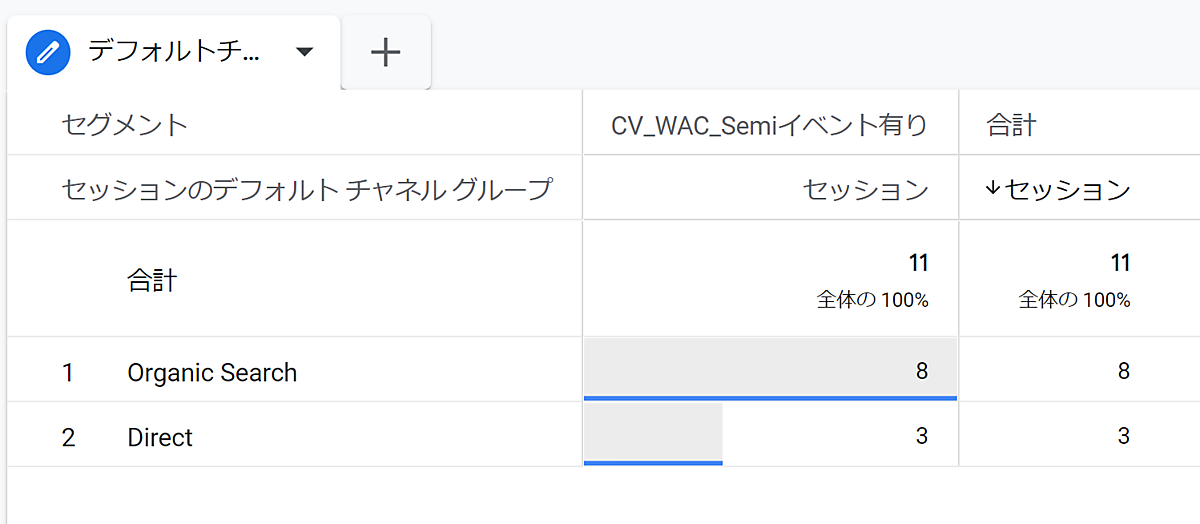
Task: Toggle sort on ↓セッション total column
Action: 1058,190
